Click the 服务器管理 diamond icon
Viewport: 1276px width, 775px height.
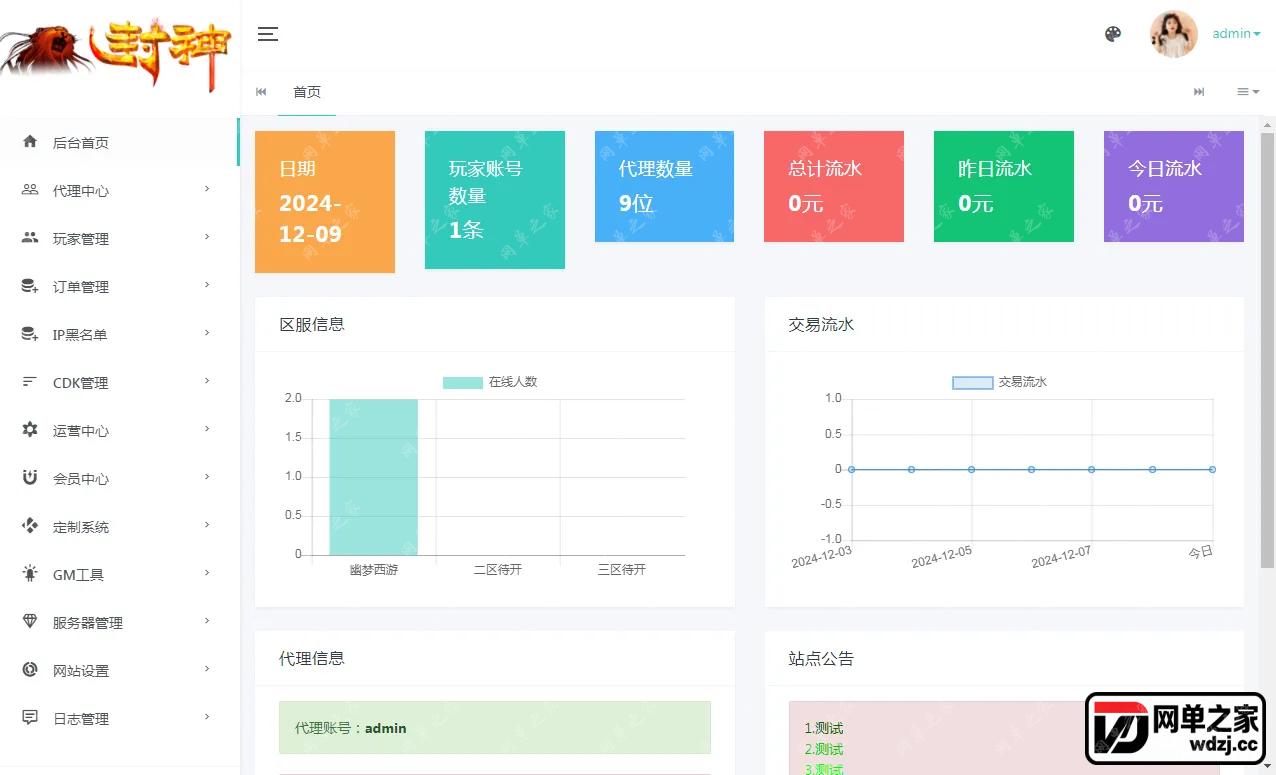point(30,622)
